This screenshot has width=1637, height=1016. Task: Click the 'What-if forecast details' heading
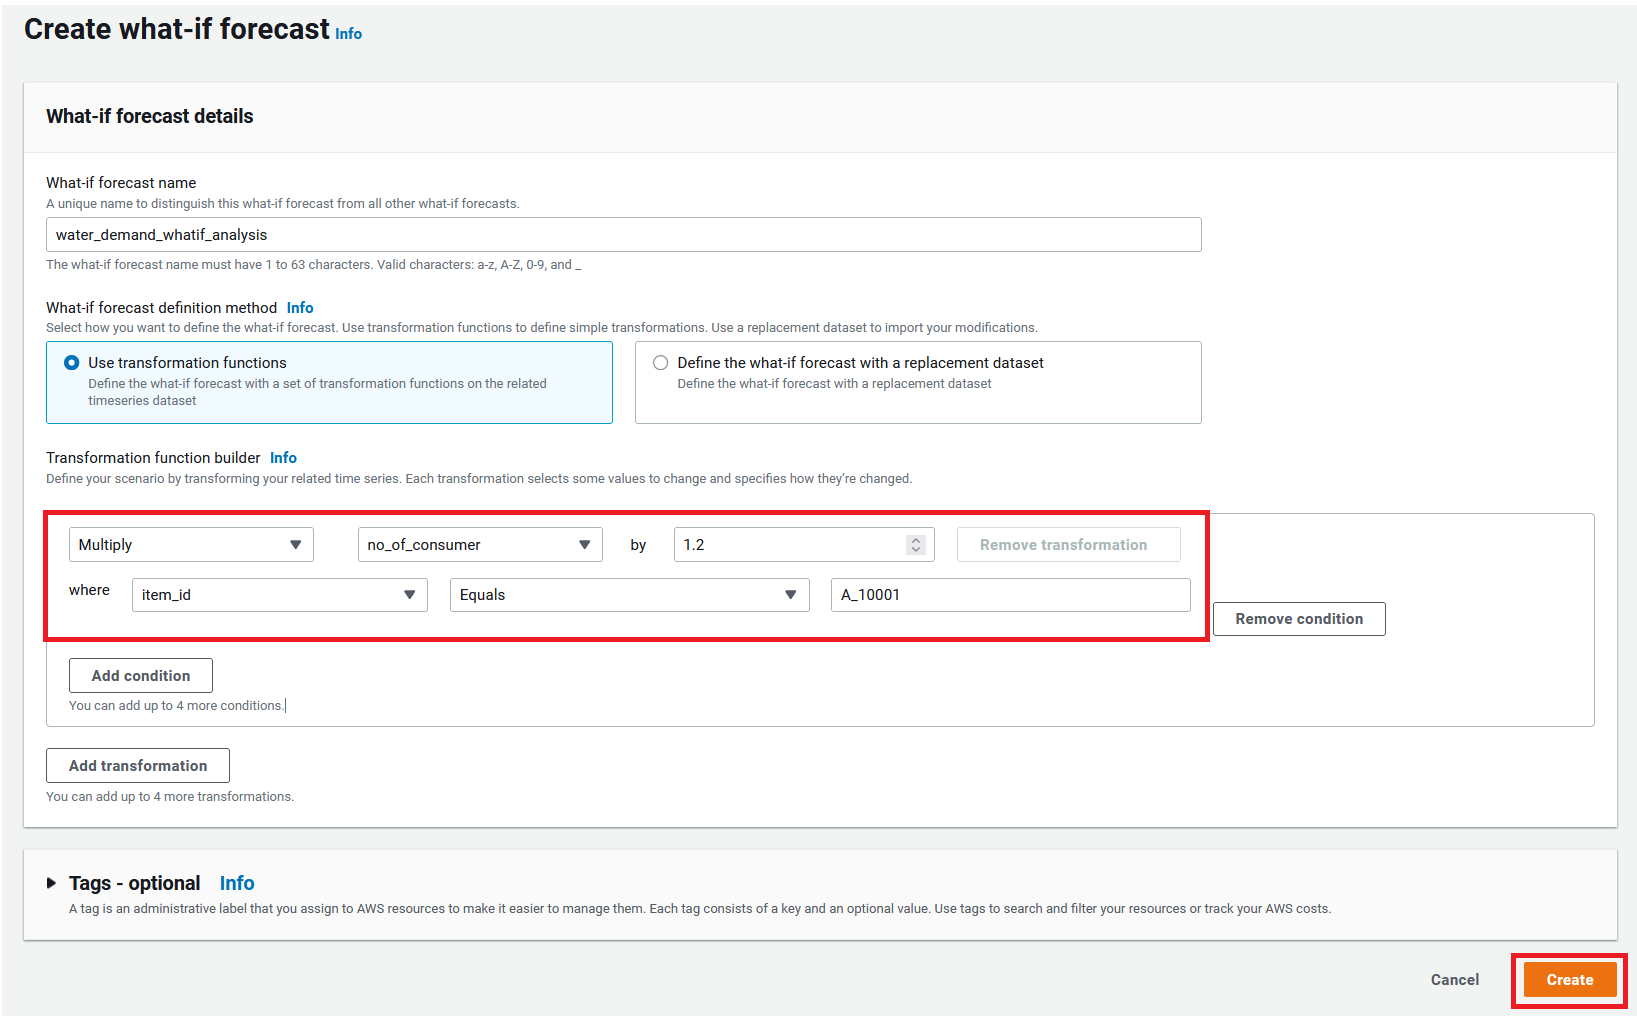(150, 116)
